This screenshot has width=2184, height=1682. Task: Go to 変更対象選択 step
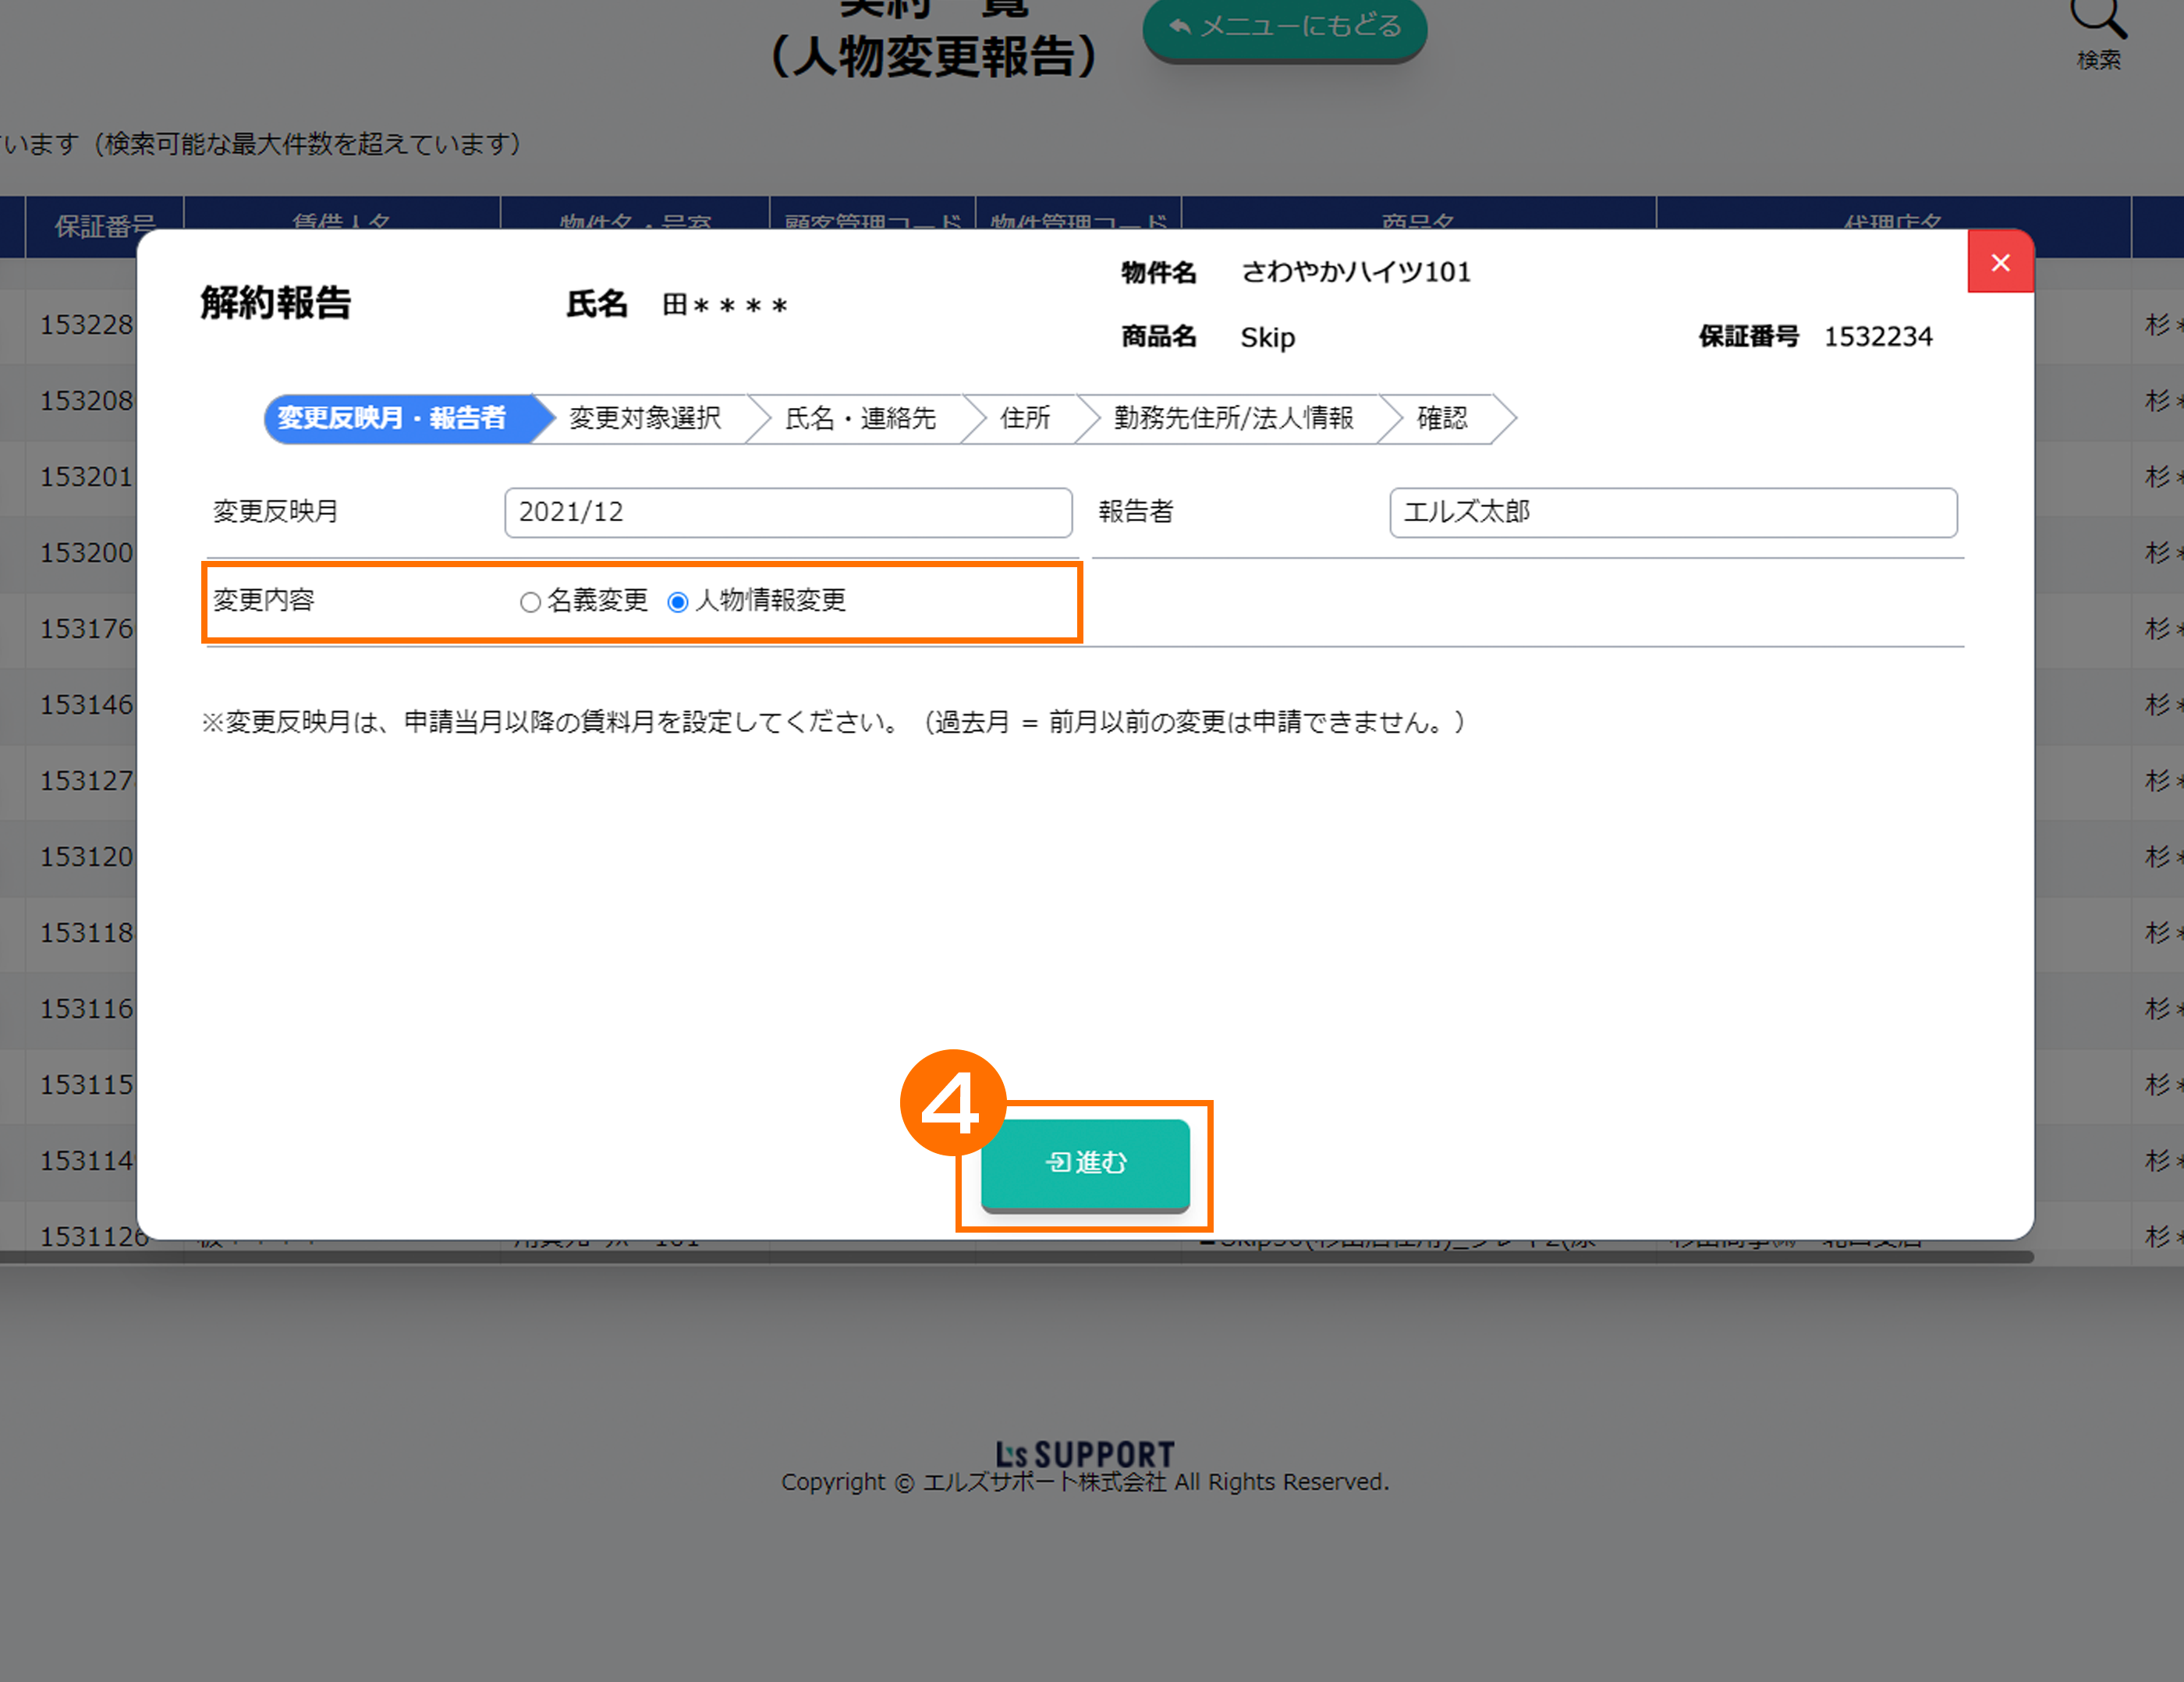pyautogui.click(x=645, y=418)
